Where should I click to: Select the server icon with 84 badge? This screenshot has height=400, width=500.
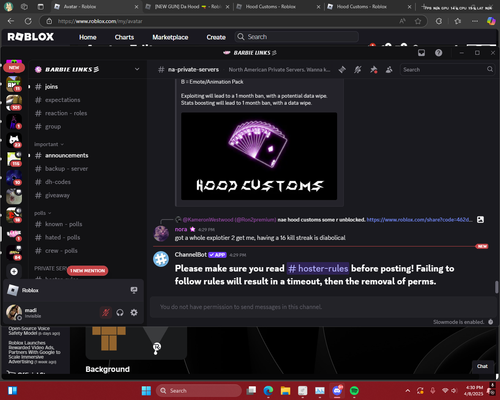(14, 253)
